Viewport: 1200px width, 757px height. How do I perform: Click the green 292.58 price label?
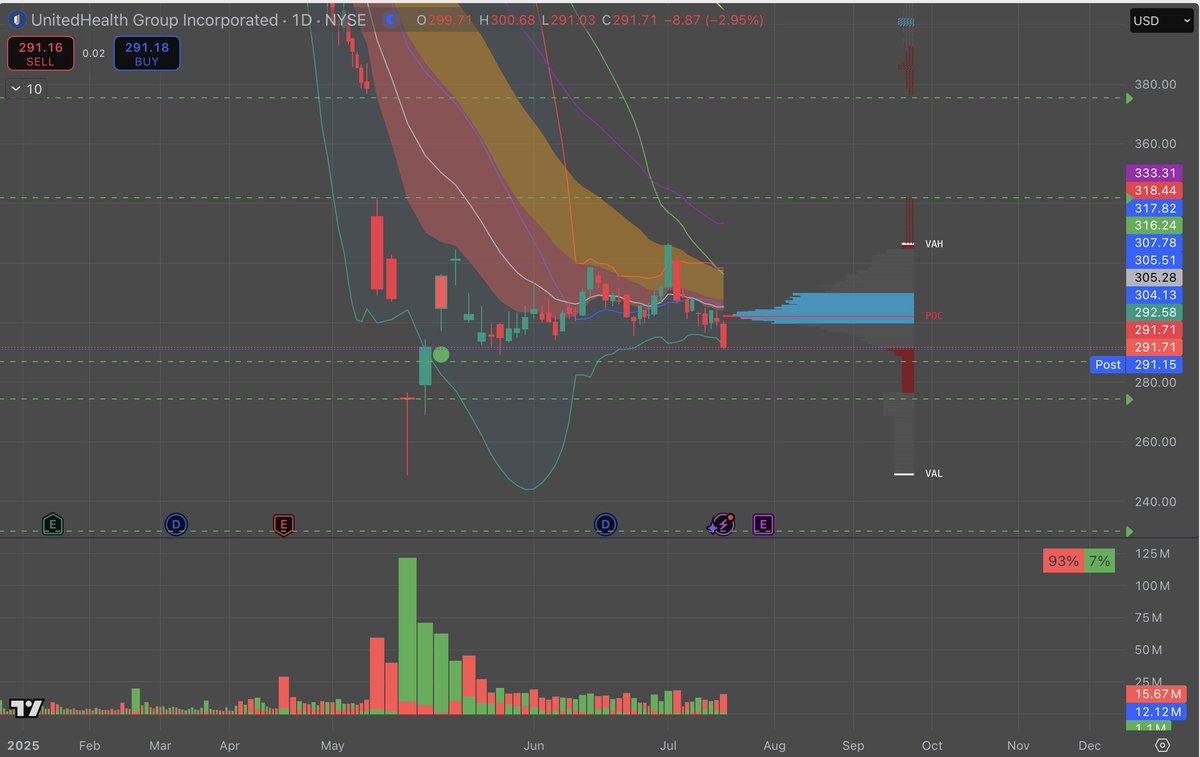click(x=1154, y=312)
